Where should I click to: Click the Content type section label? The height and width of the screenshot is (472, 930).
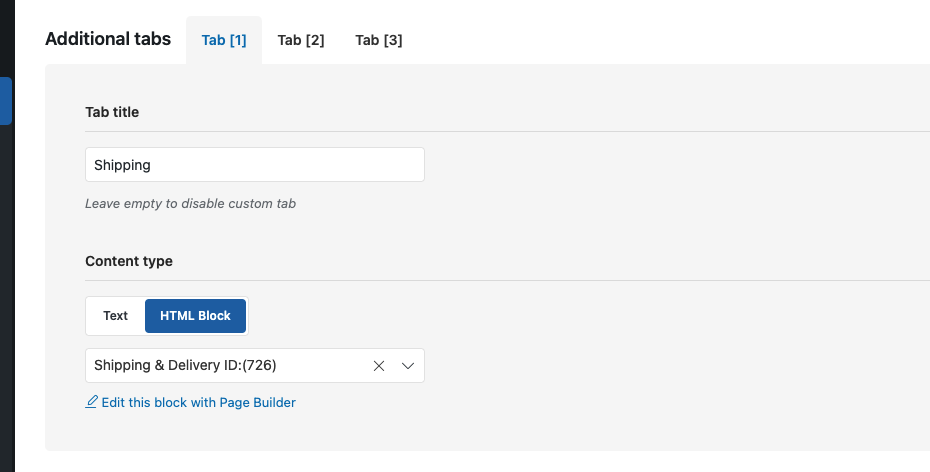point(129,261)
